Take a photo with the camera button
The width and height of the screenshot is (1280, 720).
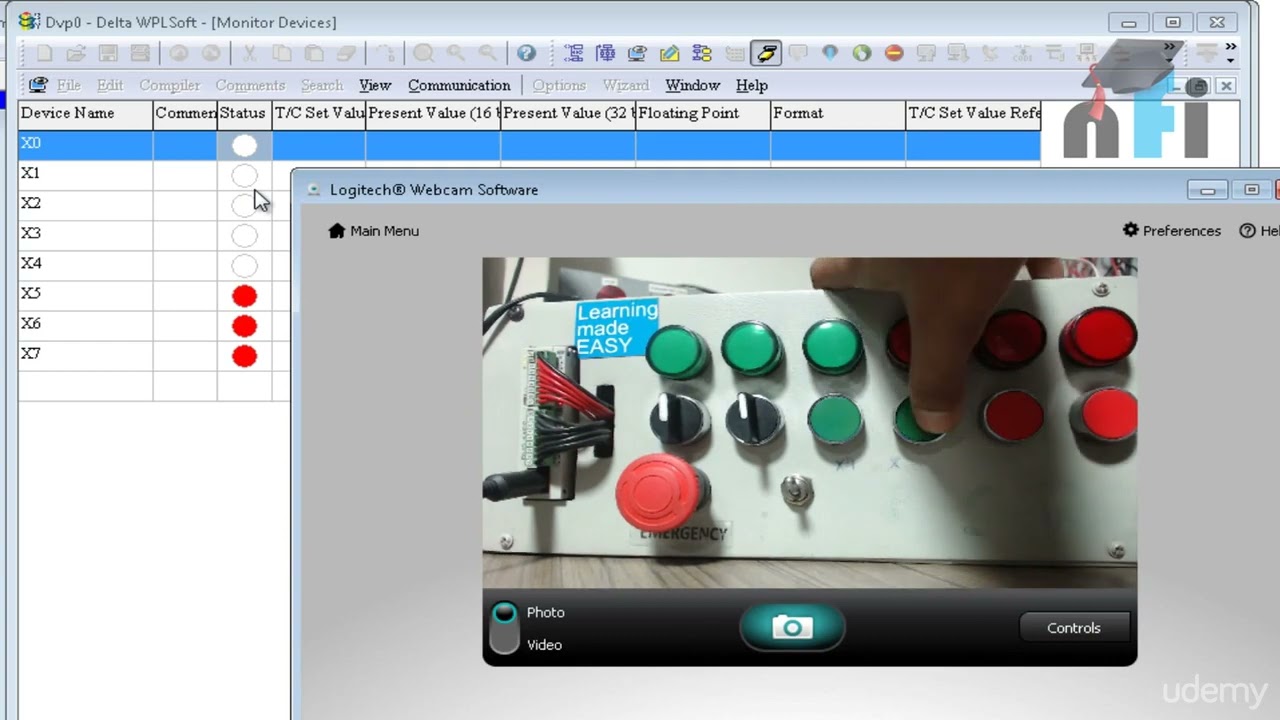[792, 627]
